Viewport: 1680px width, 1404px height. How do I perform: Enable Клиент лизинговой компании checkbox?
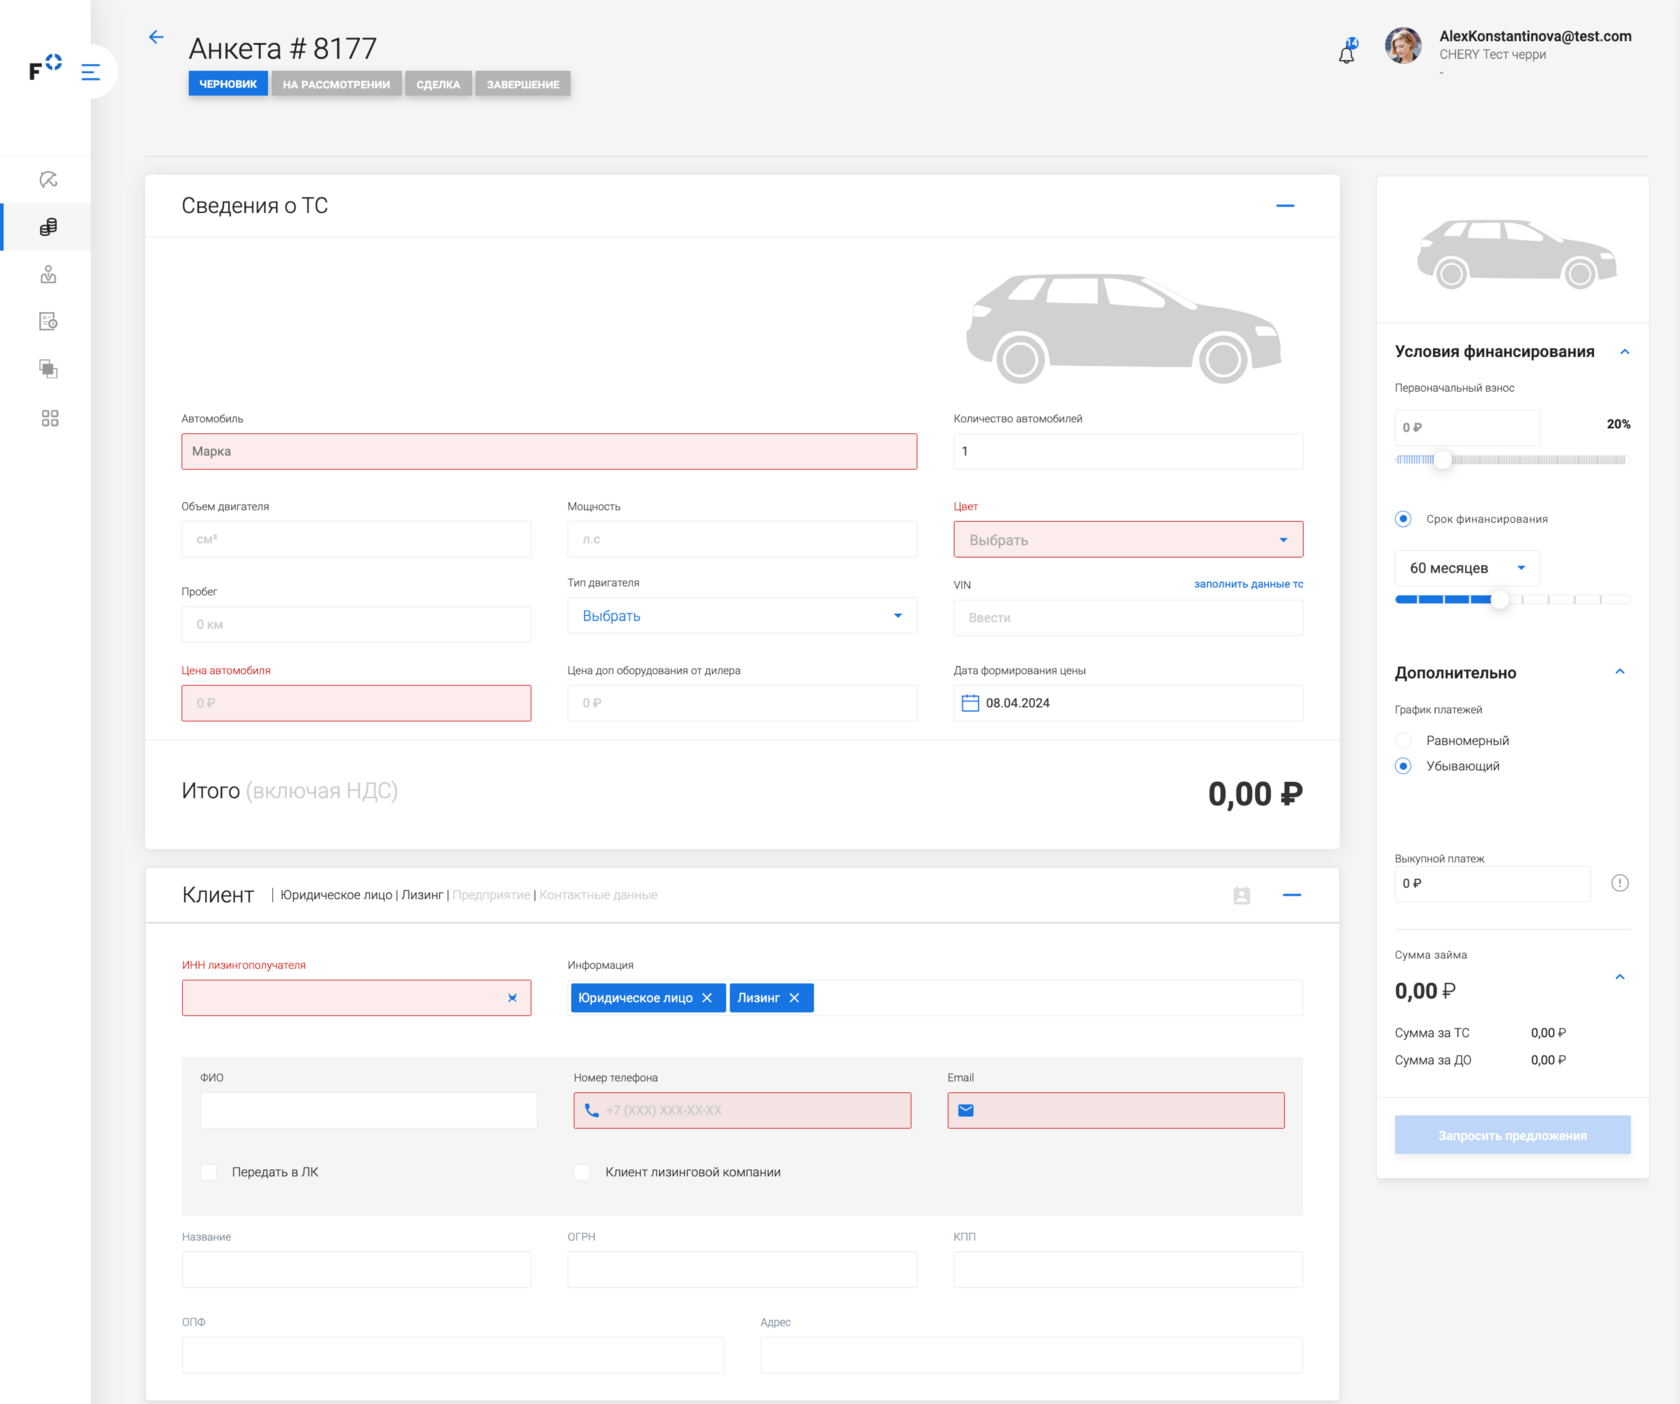tap(582, 1172)
